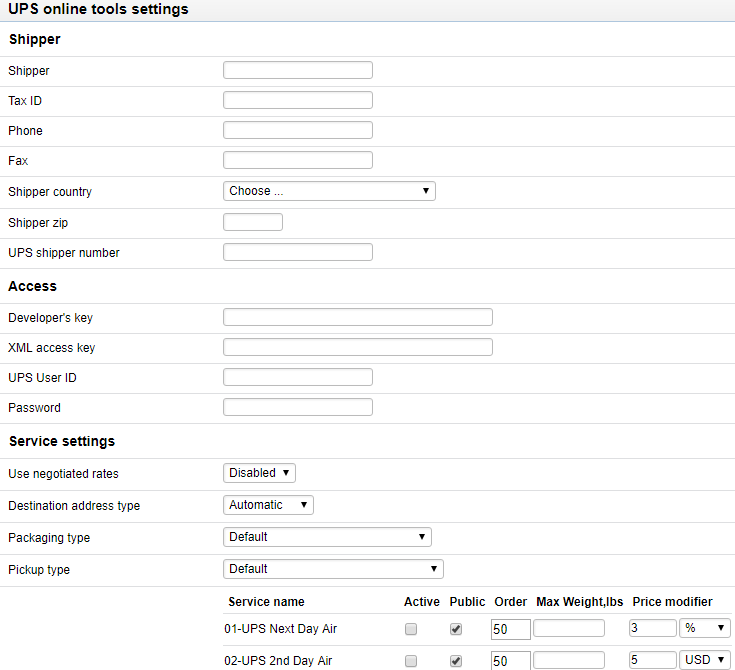Open the Destination address type dropdown
The height and width of the screenshot is (670, 735).
tap(268, 505)
